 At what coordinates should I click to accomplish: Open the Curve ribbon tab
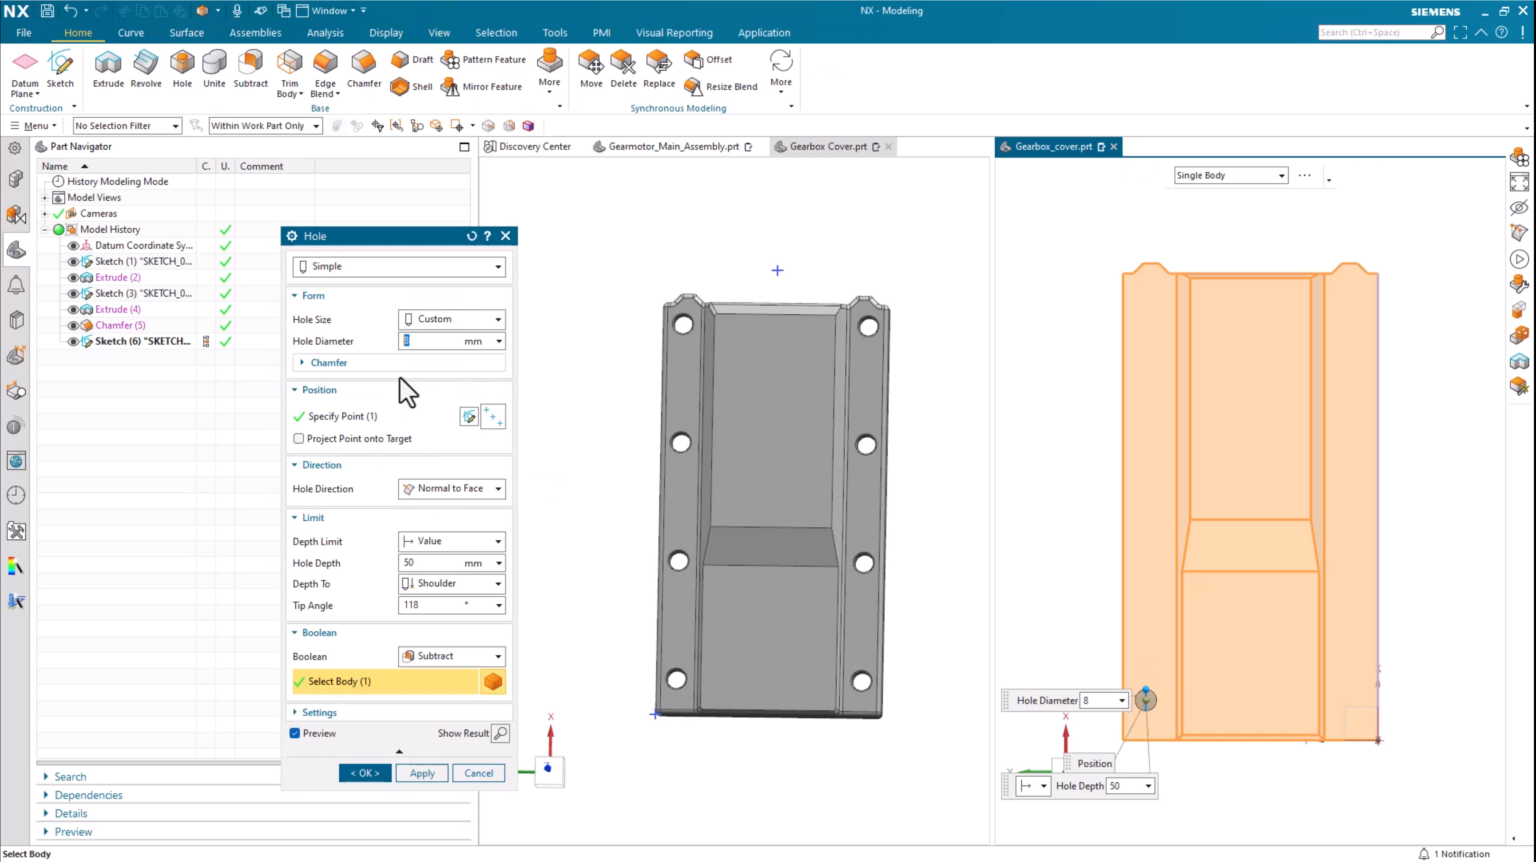pos(130,32)
